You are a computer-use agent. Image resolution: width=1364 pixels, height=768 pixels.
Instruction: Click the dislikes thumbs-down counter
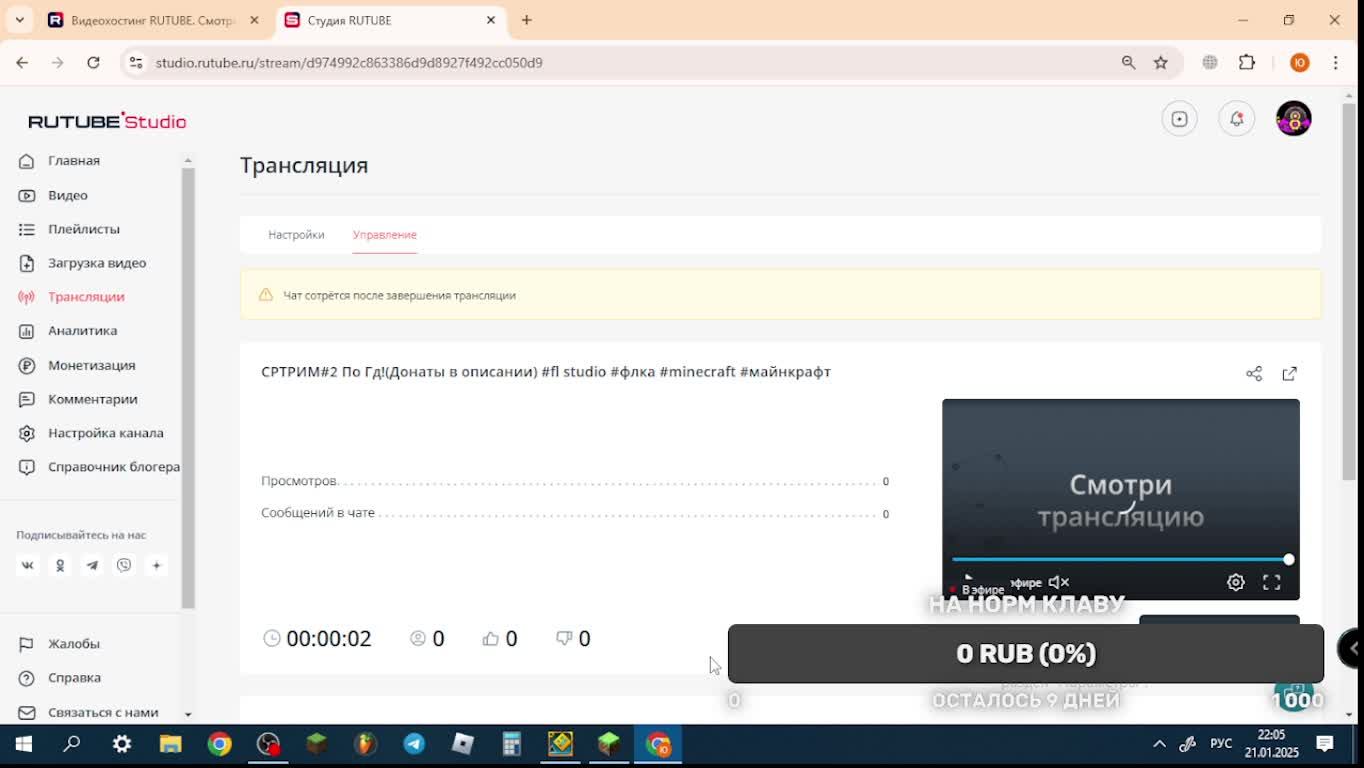[573, 638]
